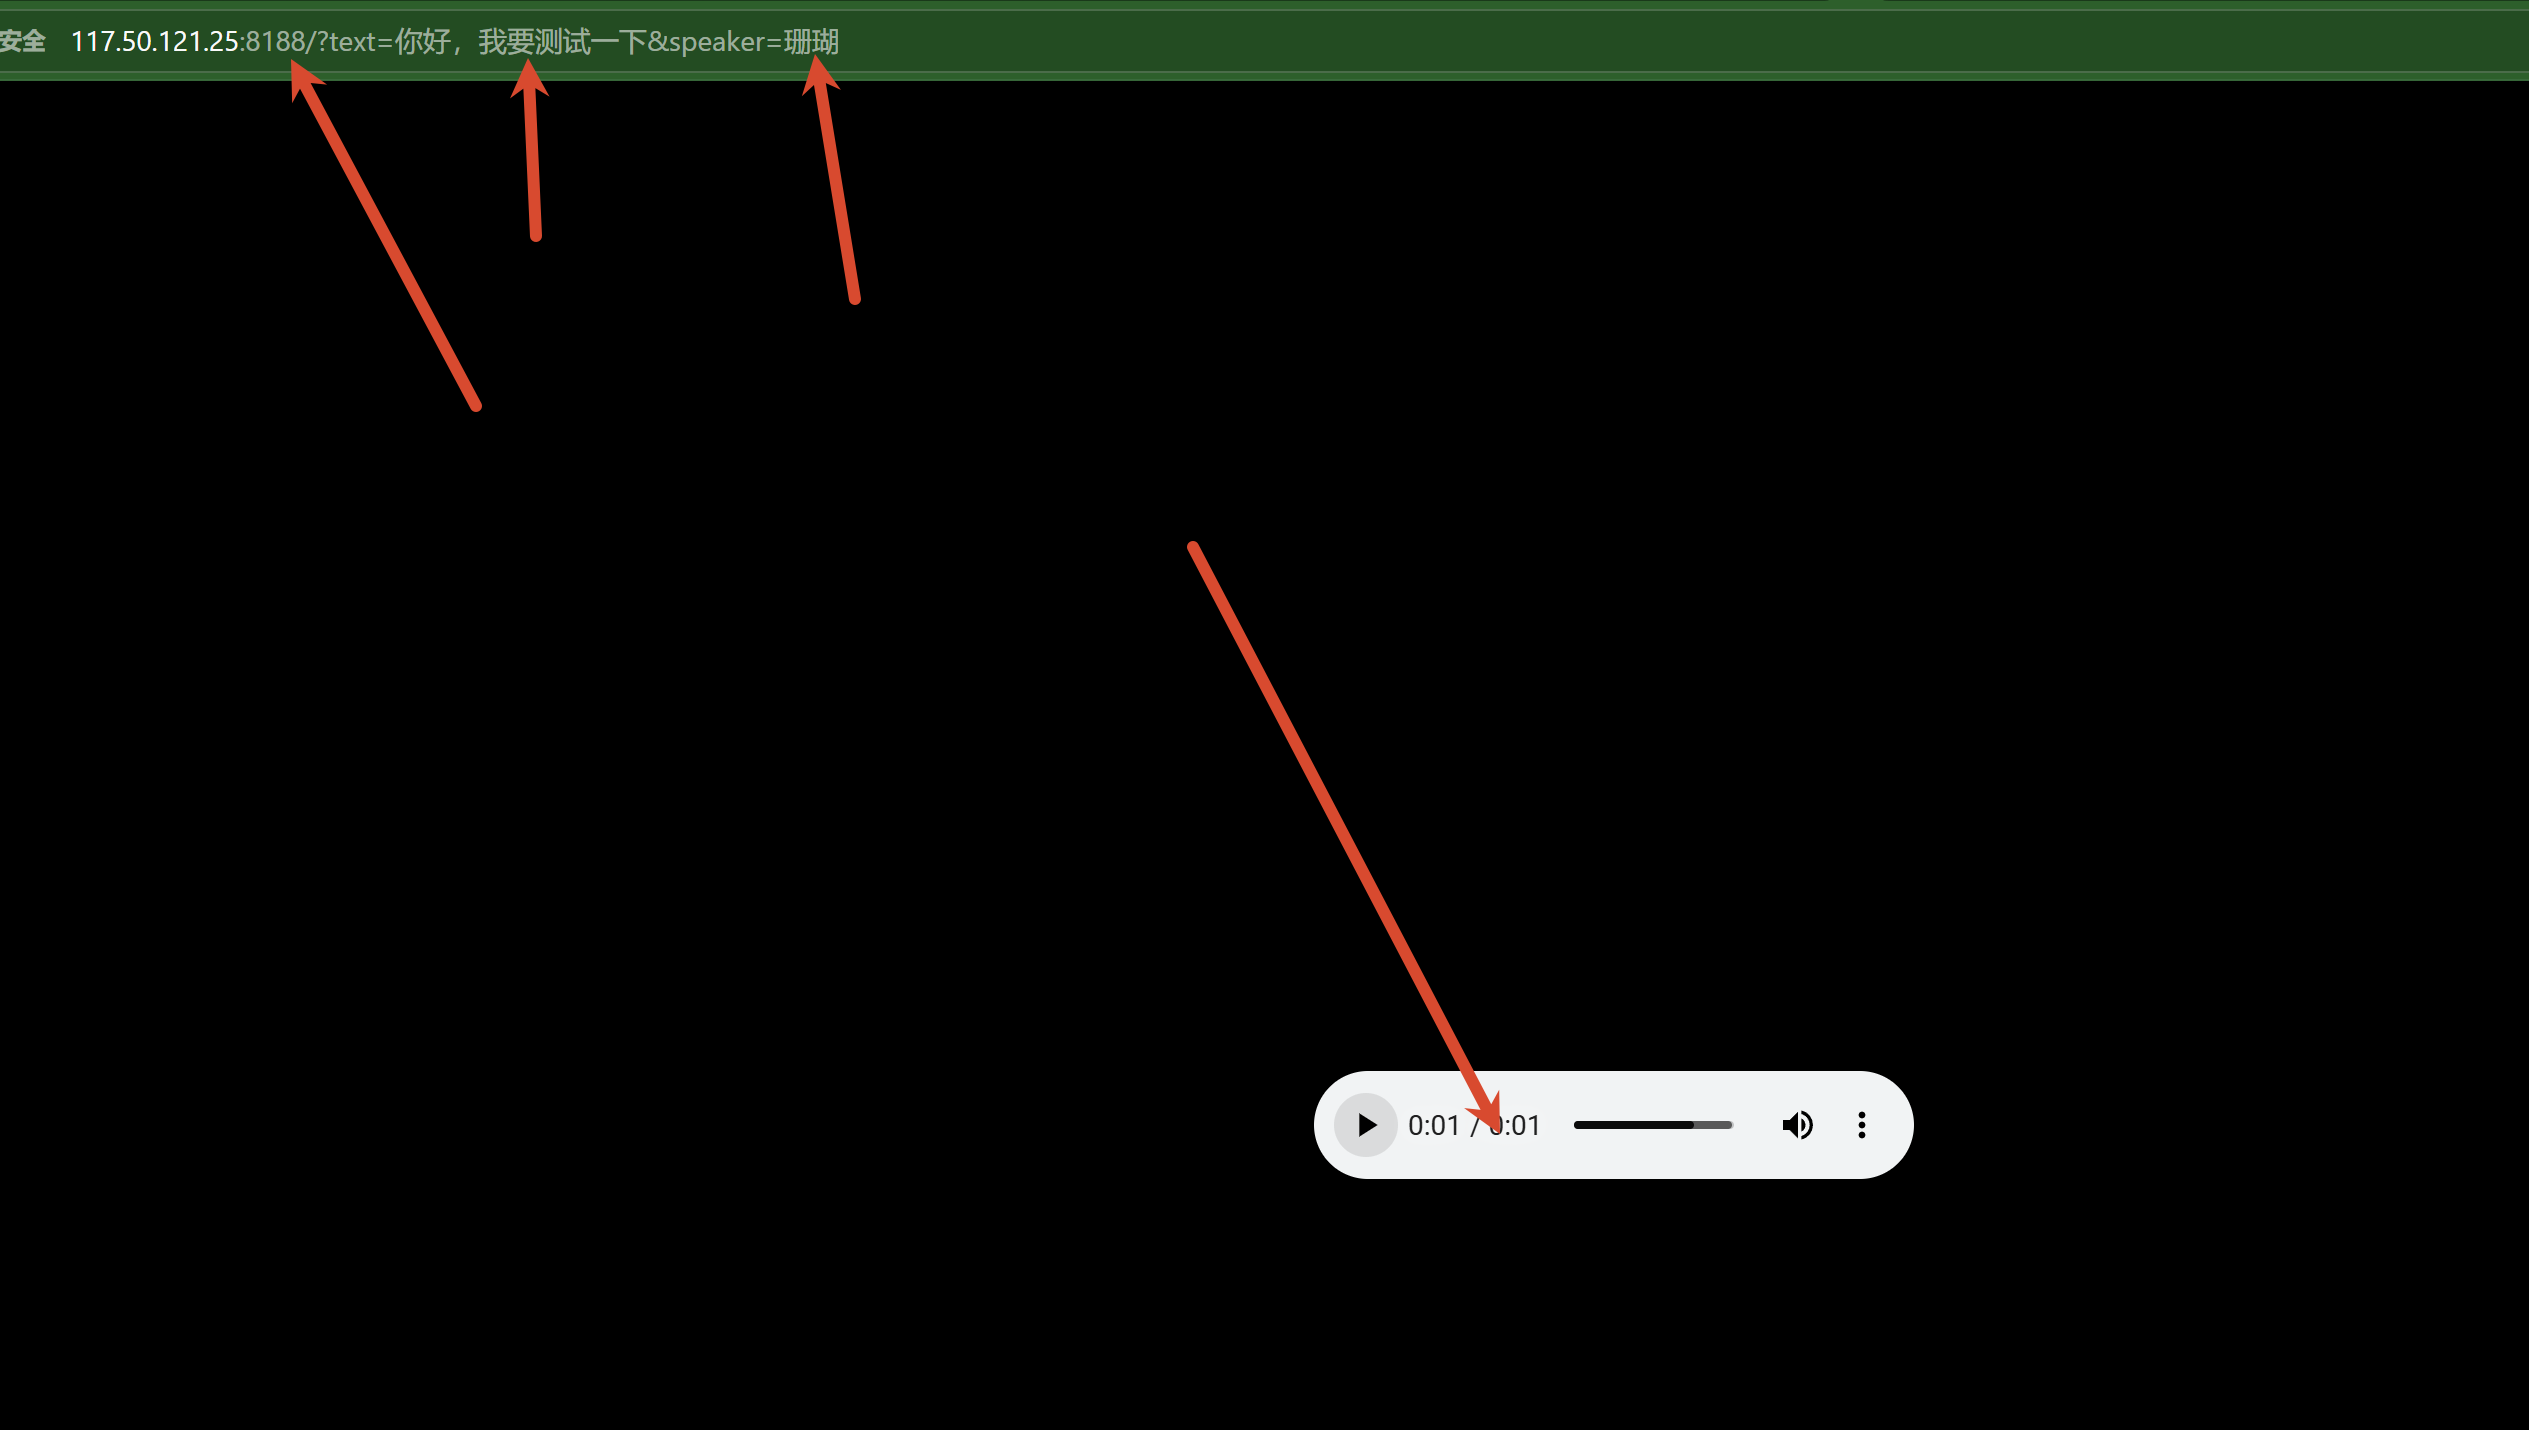This screenshot has width=2529, height=1430.
Task: Toggle sound off with the mute control
Action: pyautogui.click(x=1797, y=1124)
